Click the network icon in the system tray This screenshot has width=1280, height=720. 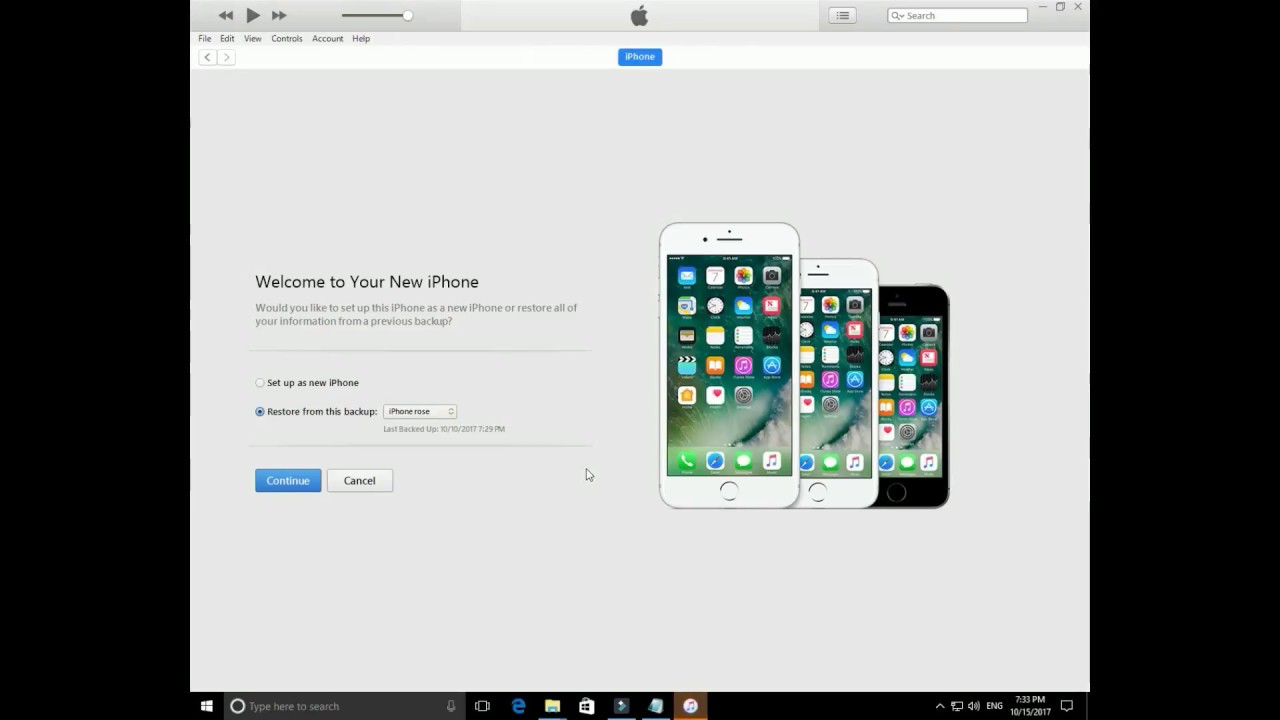click(957, 706)
